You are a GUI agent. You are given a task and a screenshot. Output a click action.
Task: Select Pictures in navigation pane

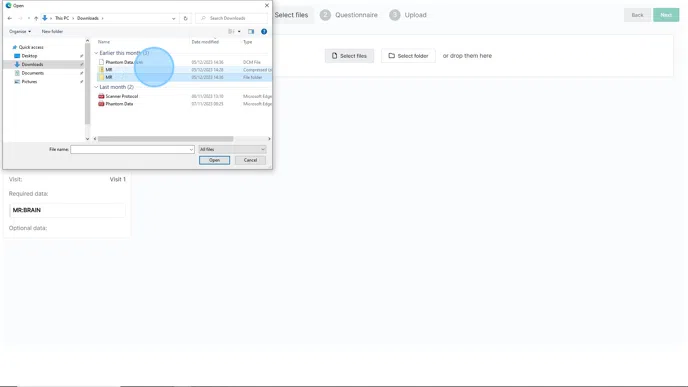[x=29, y=82]
